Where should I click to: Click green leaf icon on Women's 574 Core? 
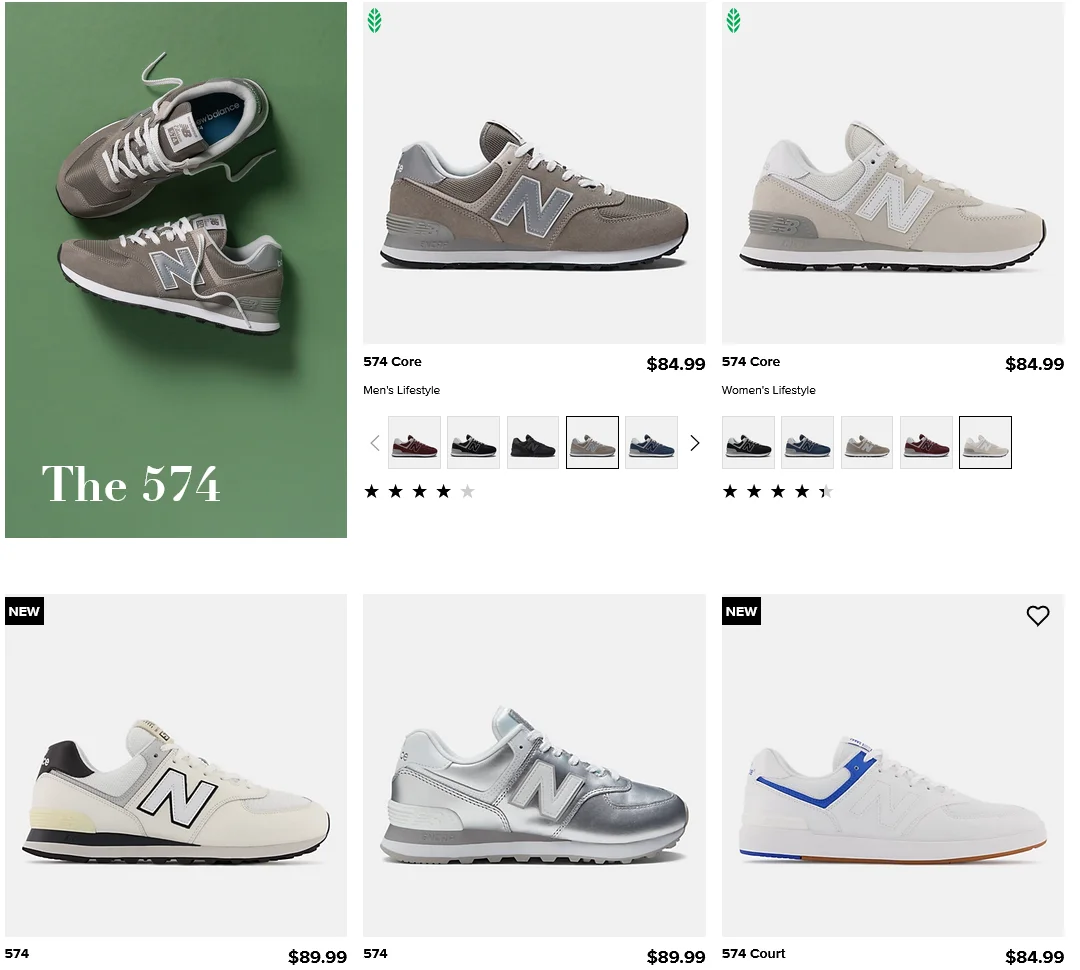point(734,21)
